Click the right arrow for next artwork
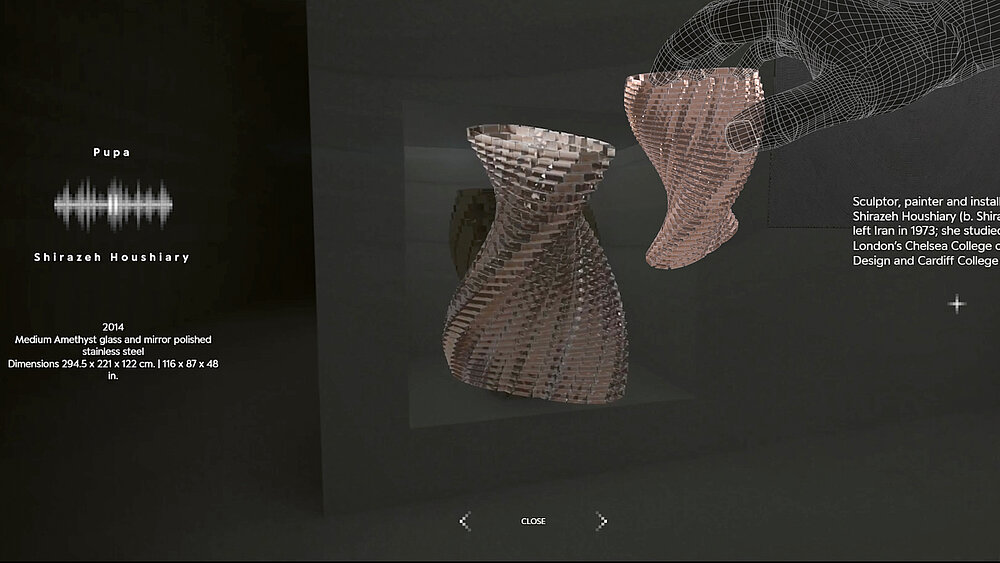The image size is (1000, 563). tap(601, 521)
